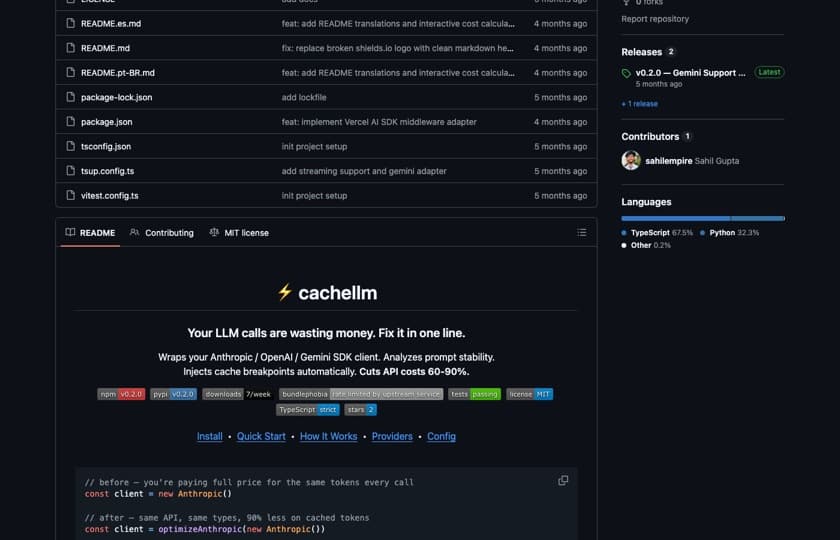The height and width of the screenshot is (540, 840).
Task: Click the bundlephobia badge
Action: click(361, 394)
